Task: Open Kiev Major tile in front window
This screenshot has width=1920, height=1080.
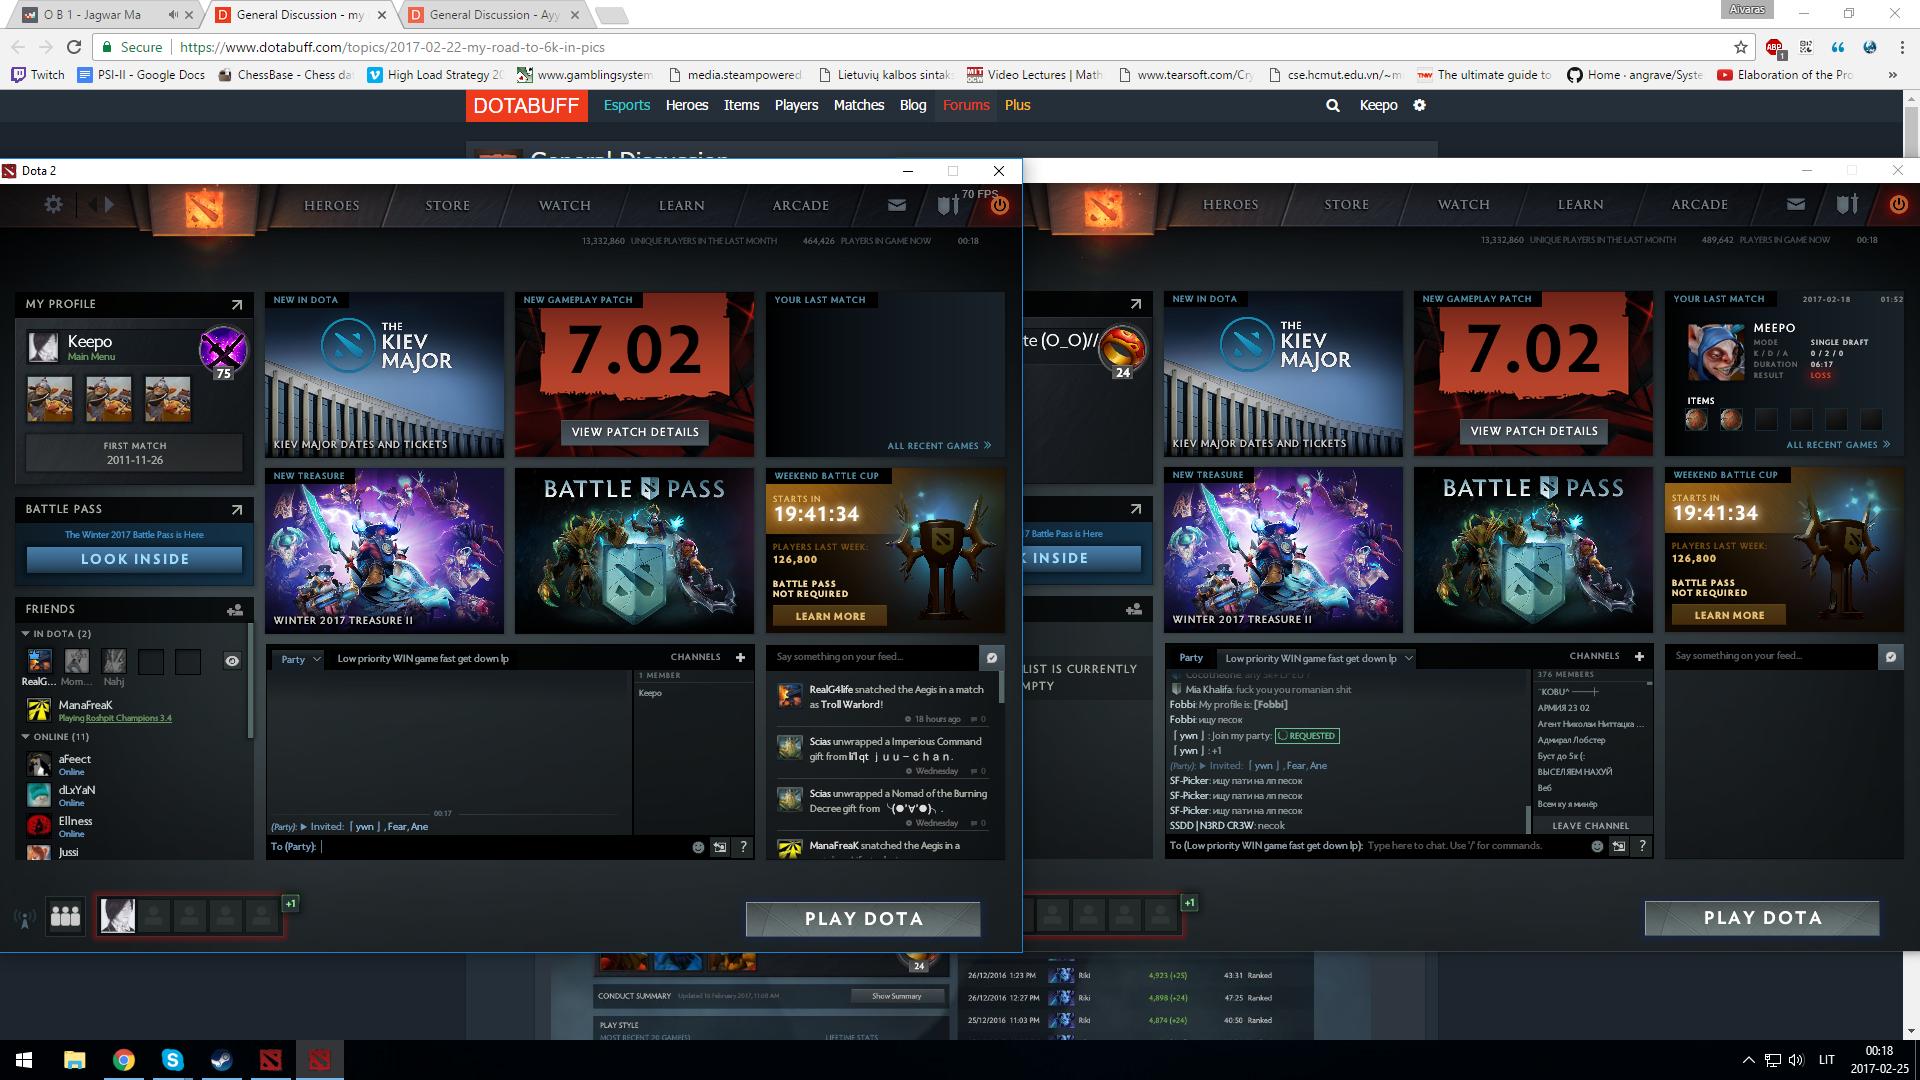Action: [384, 374]
